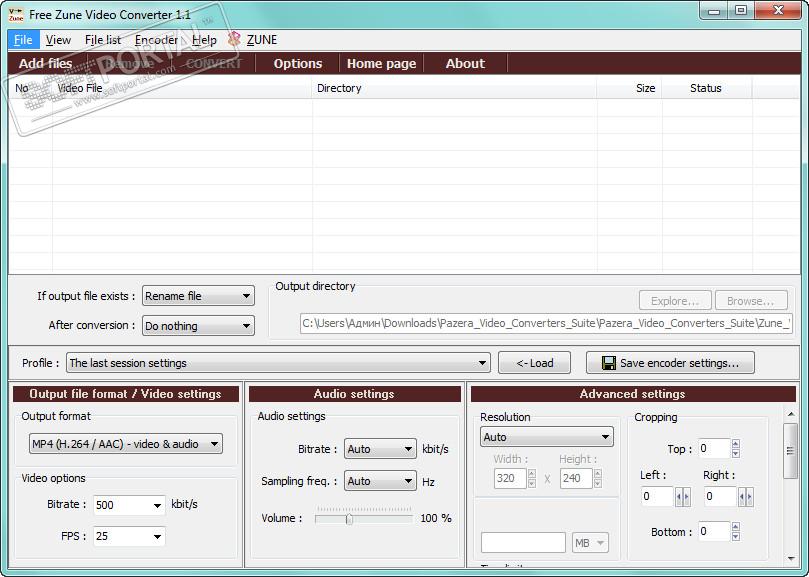Screen dimensions: 809x577
Task: Click 'Size' column header
Action: tap(630, 88)
